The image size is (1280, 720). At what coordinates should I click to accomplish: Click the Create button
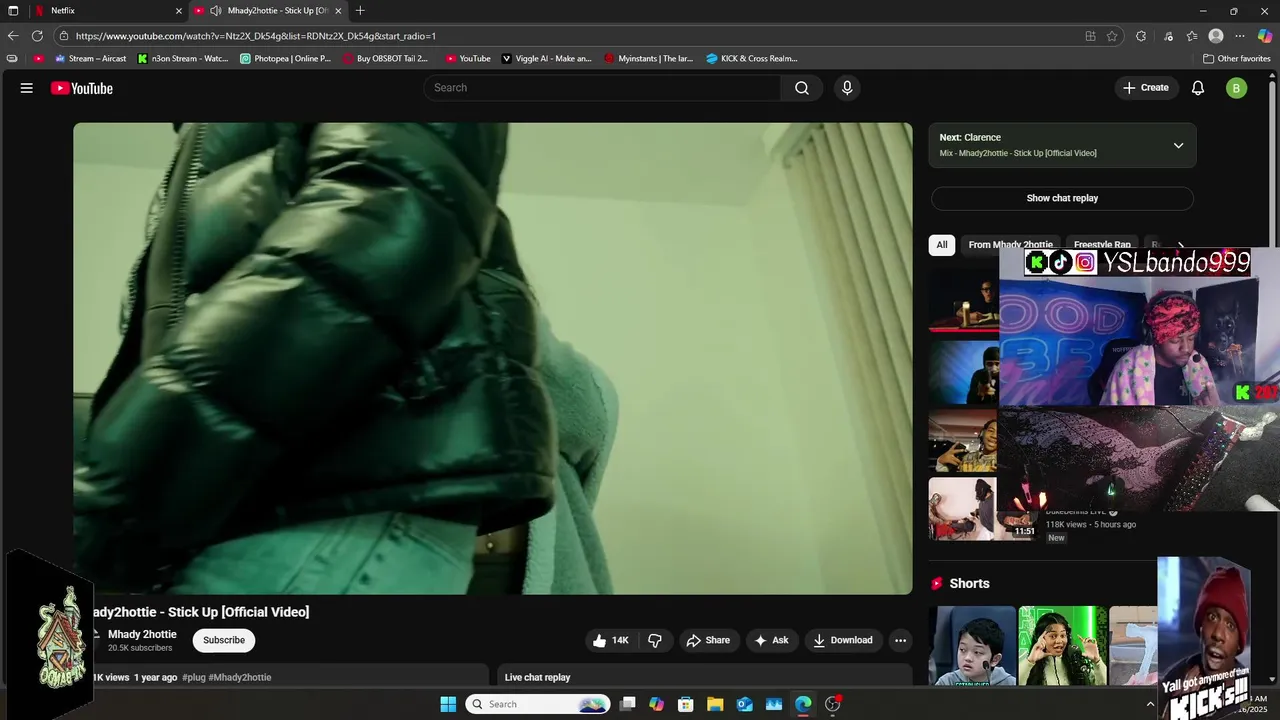1146,88
